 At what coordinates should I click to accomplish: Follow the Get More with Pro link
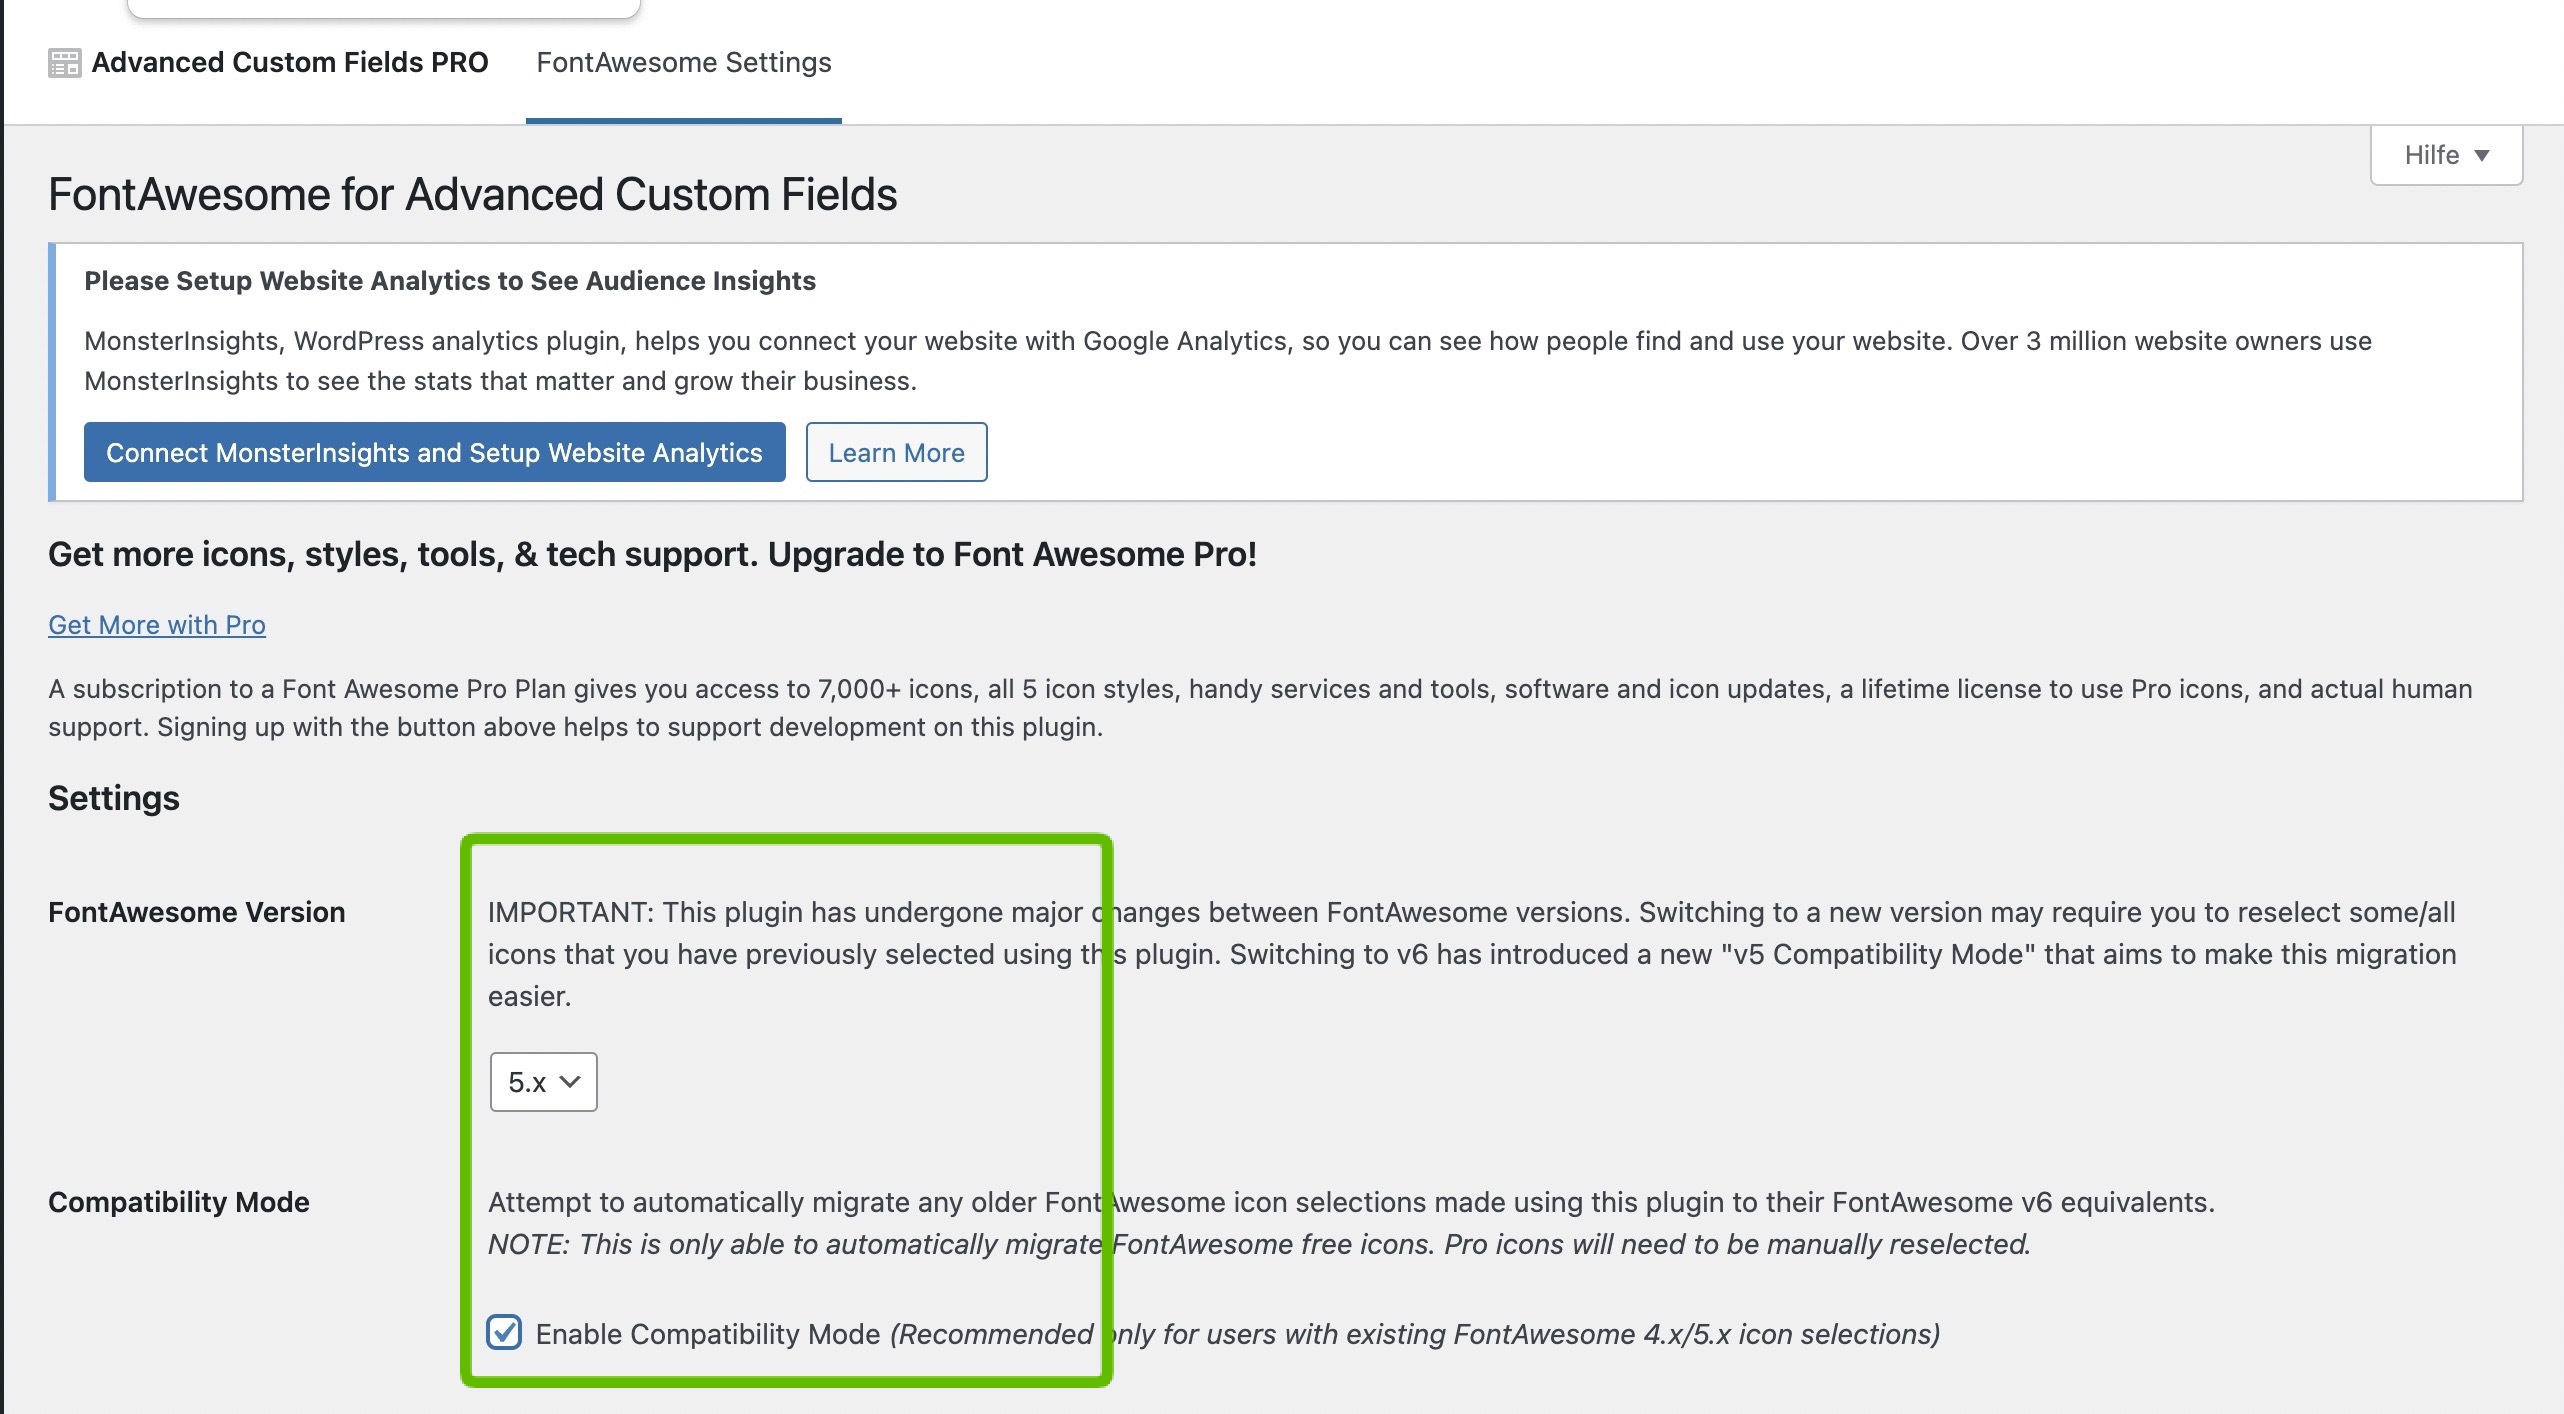(157, 625)
